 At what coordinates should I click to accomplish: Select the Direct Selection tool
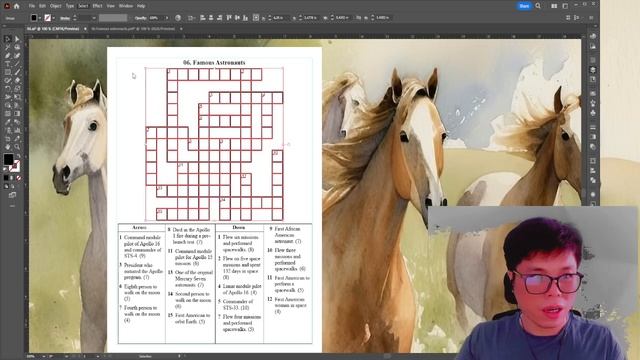click(x=17, y=39)
